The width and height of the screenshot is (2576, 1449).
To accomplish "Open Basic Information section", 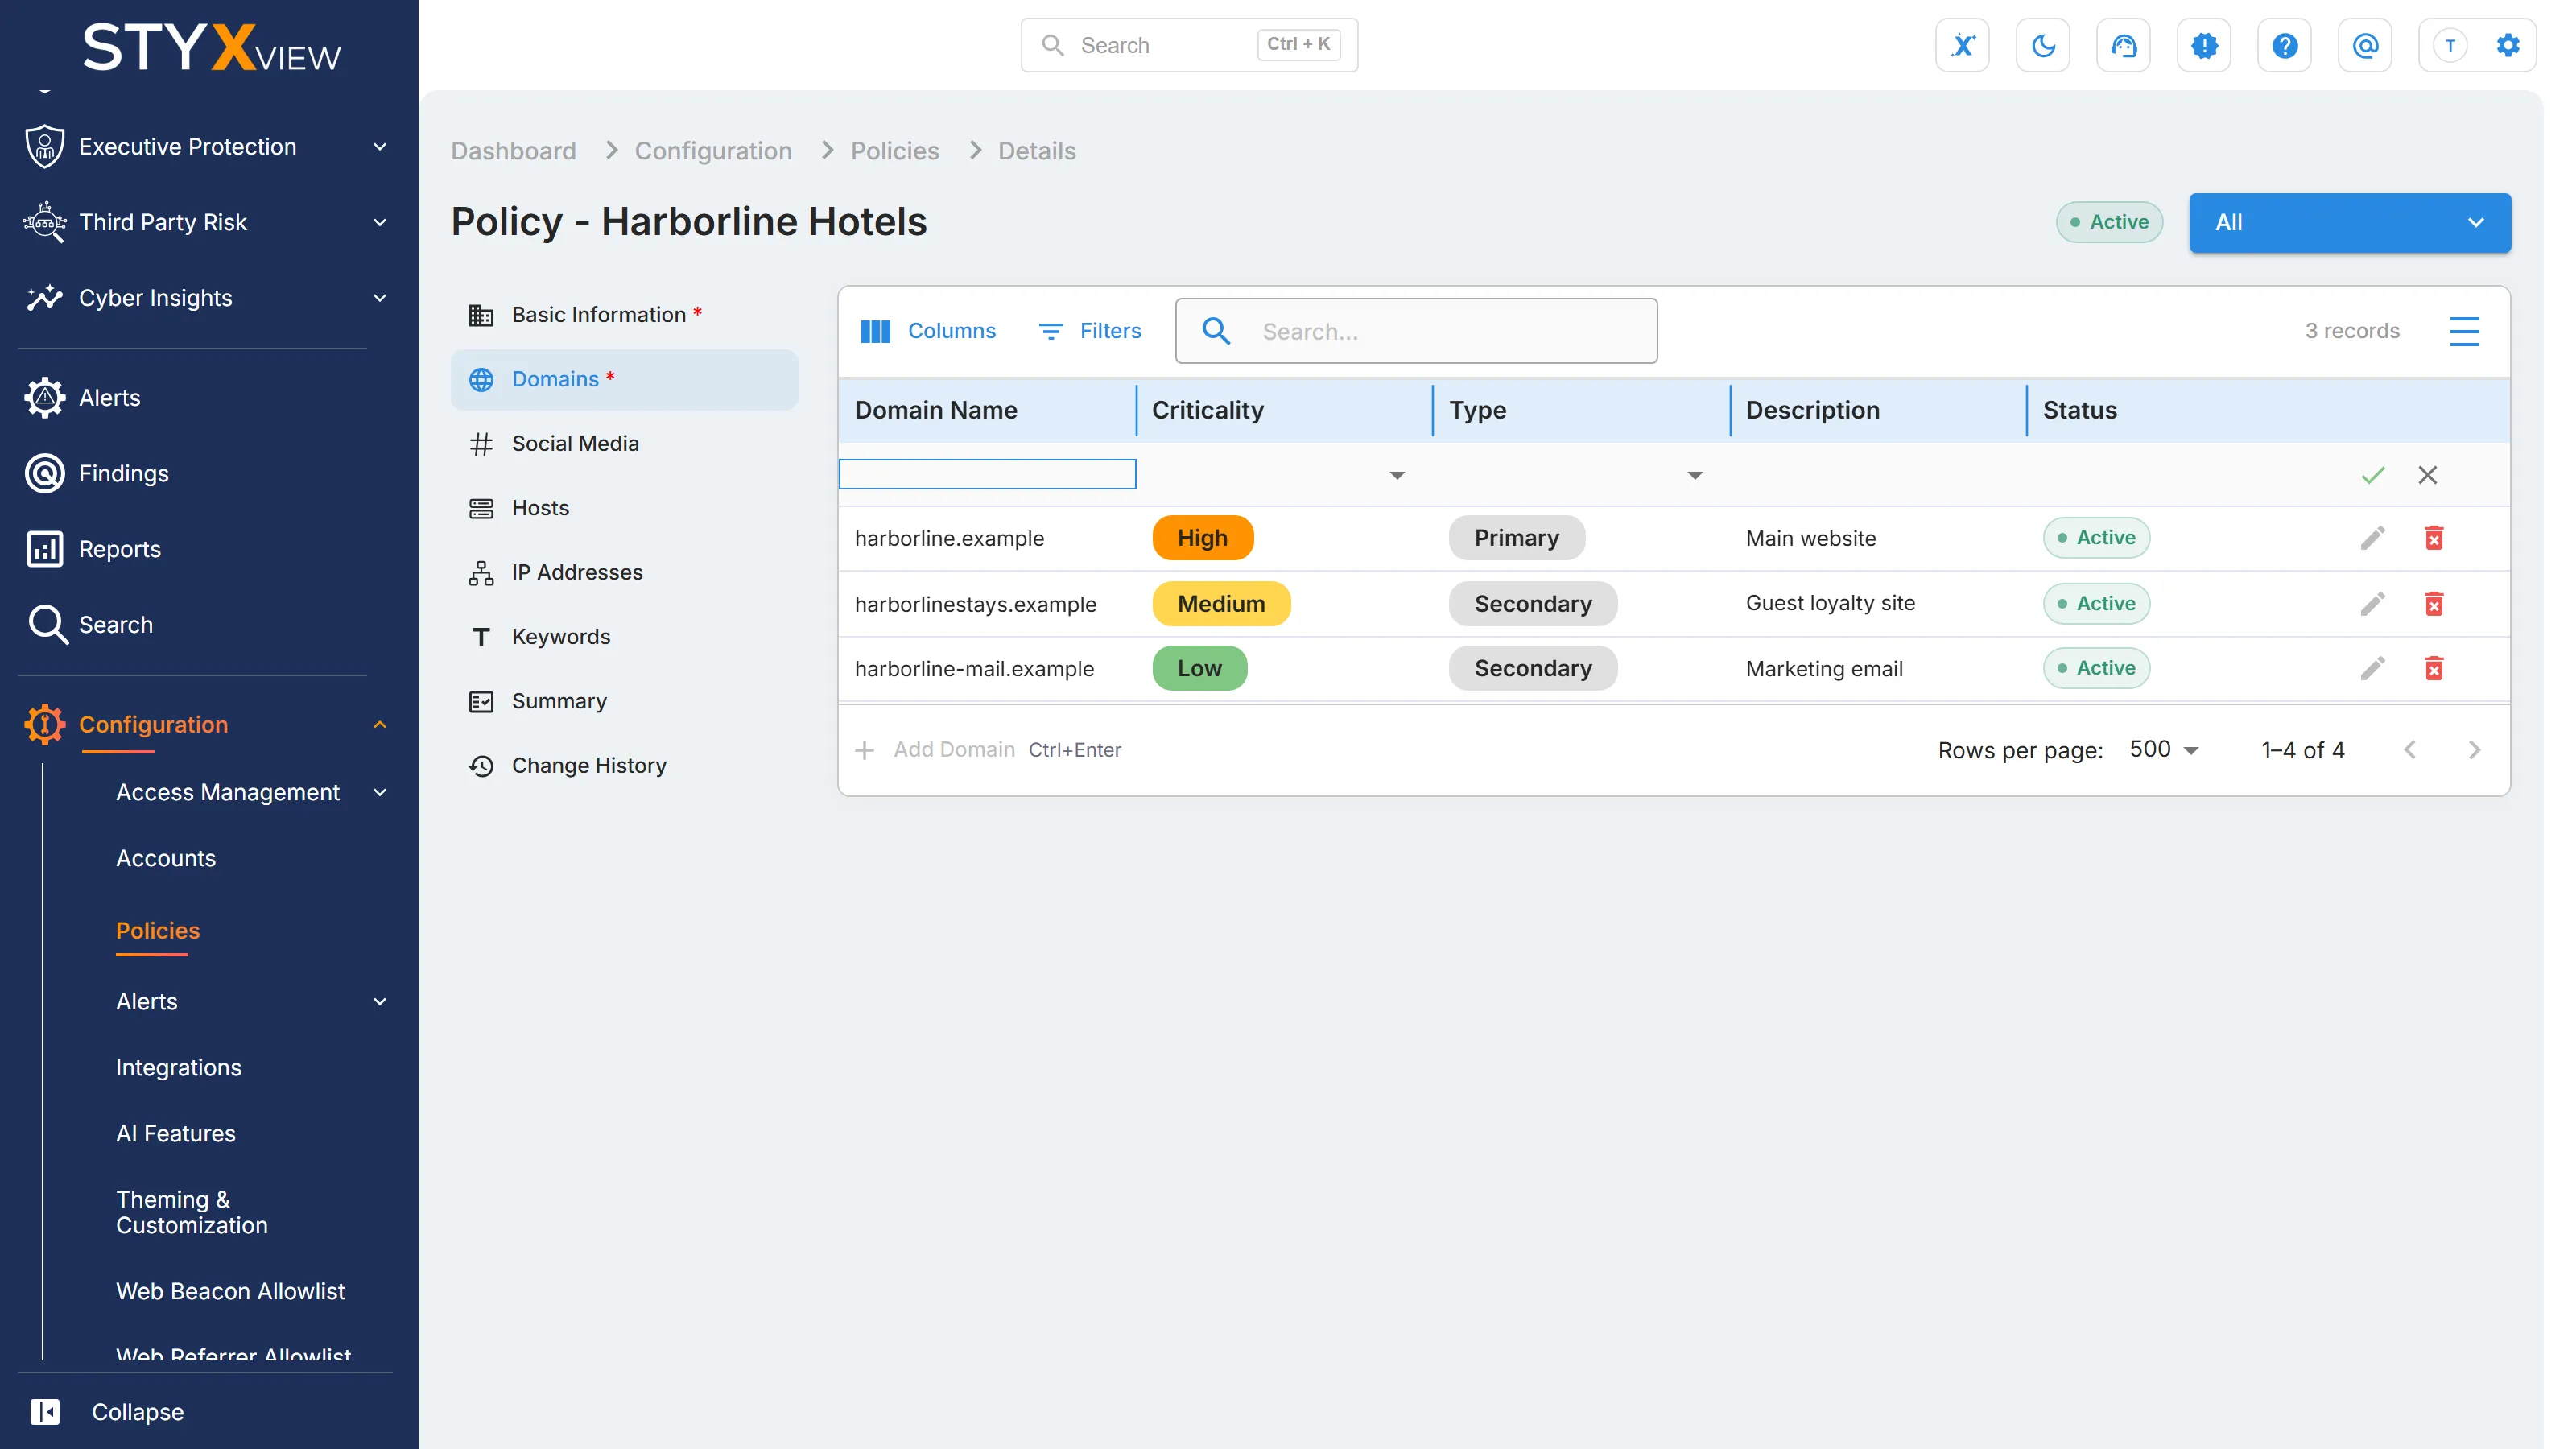I will [624, 315].
